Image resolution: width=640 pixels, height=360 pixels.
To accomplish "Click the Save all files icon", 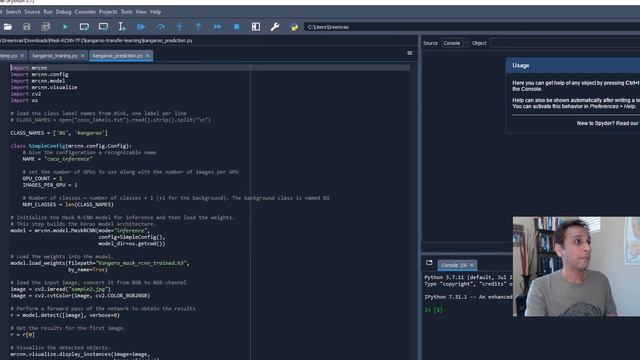I will coord(46,27).
